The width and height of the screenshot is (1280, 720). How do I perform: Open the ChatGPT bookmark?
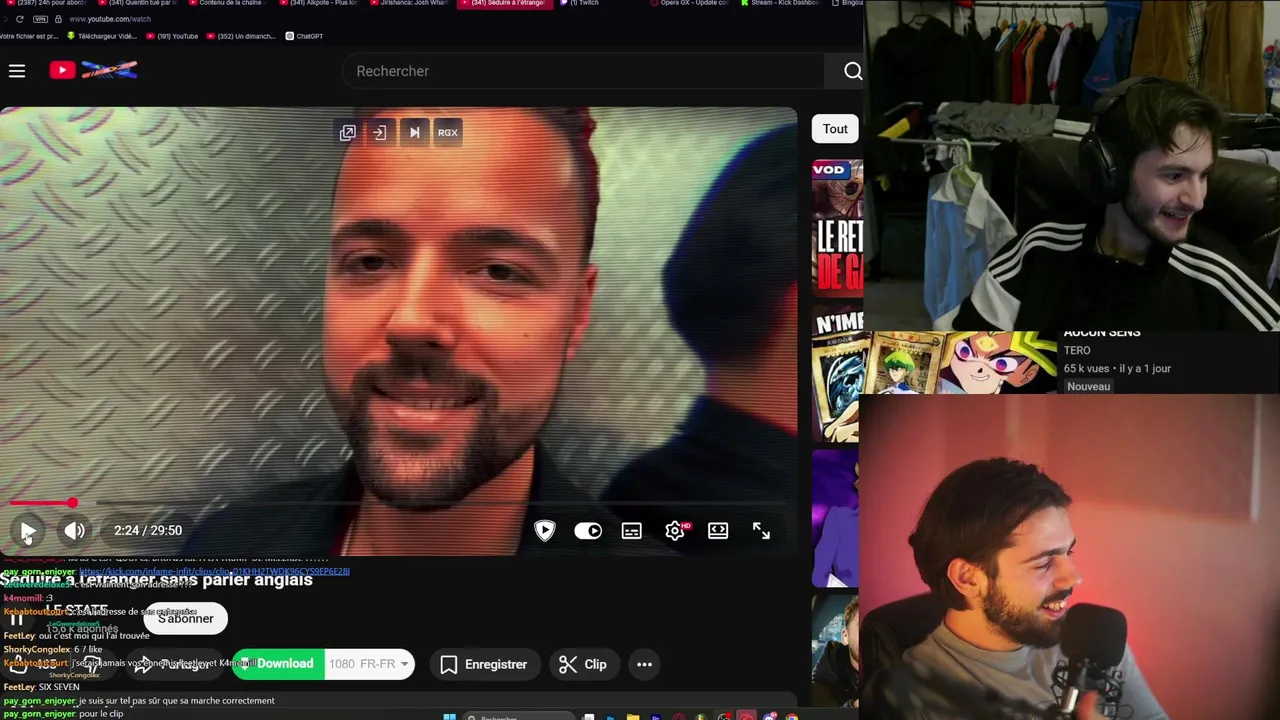(x=304, y=36)
